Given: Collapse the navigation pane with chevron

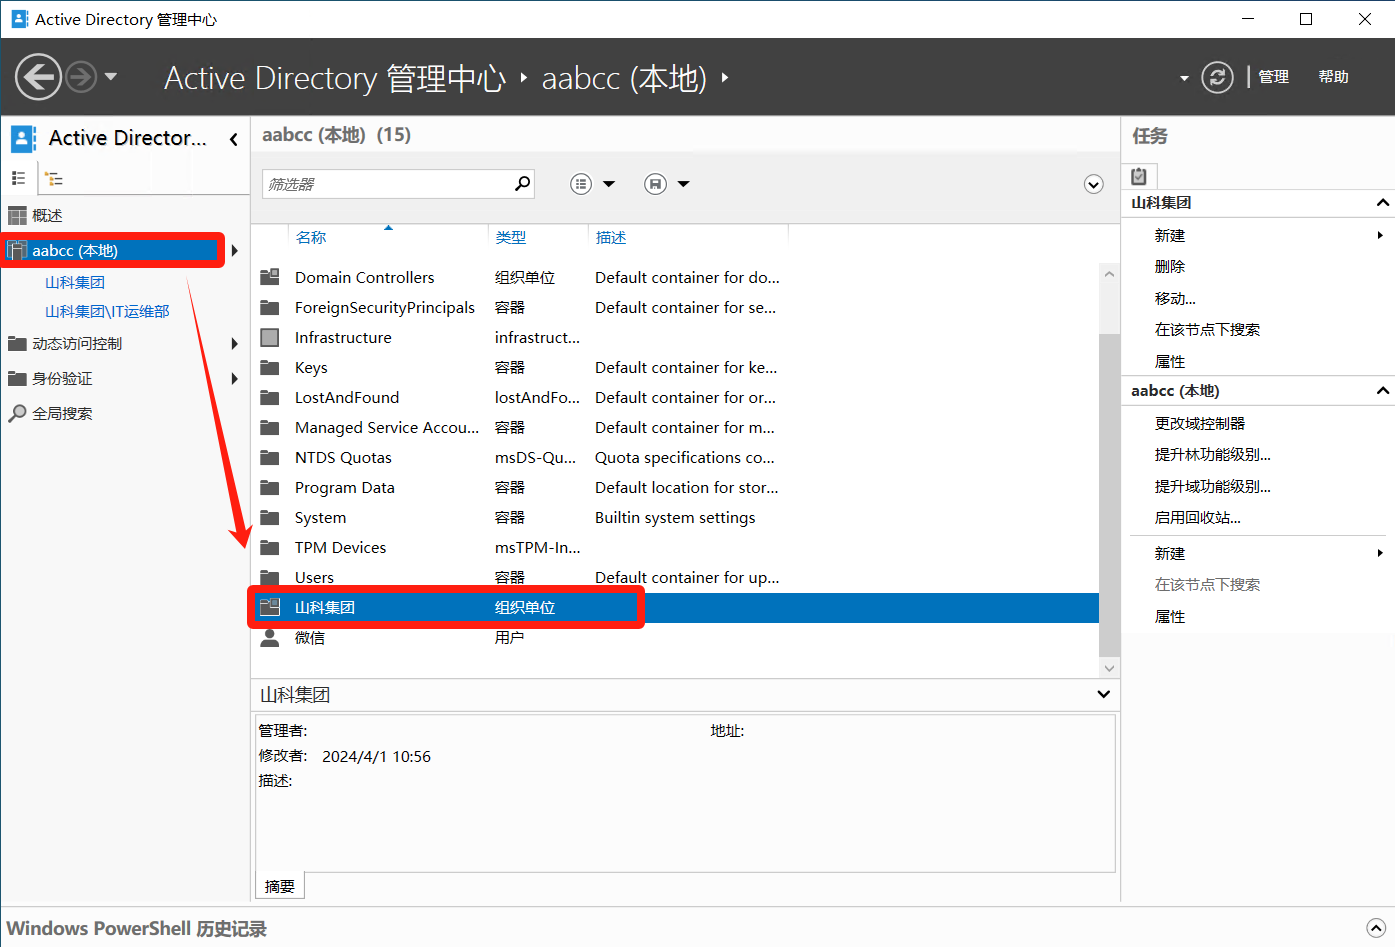Looking at the screenshot, I should 234,139.
